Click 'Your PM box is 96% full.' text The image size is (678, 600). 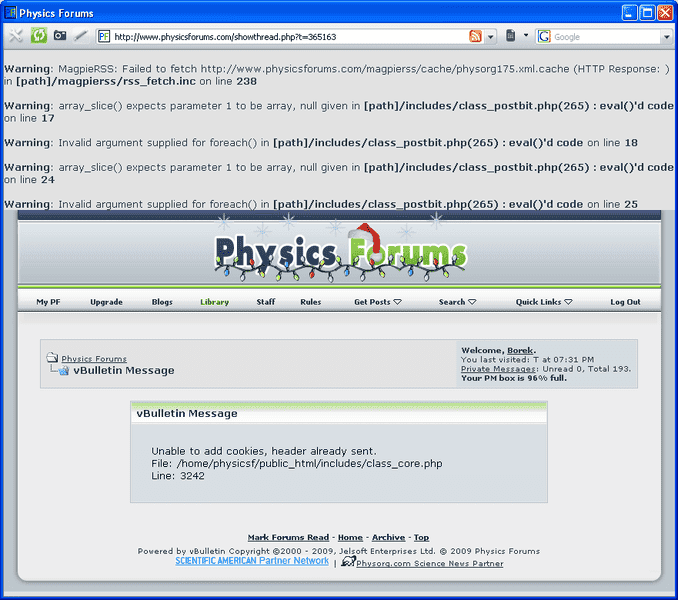pos(514,378)
